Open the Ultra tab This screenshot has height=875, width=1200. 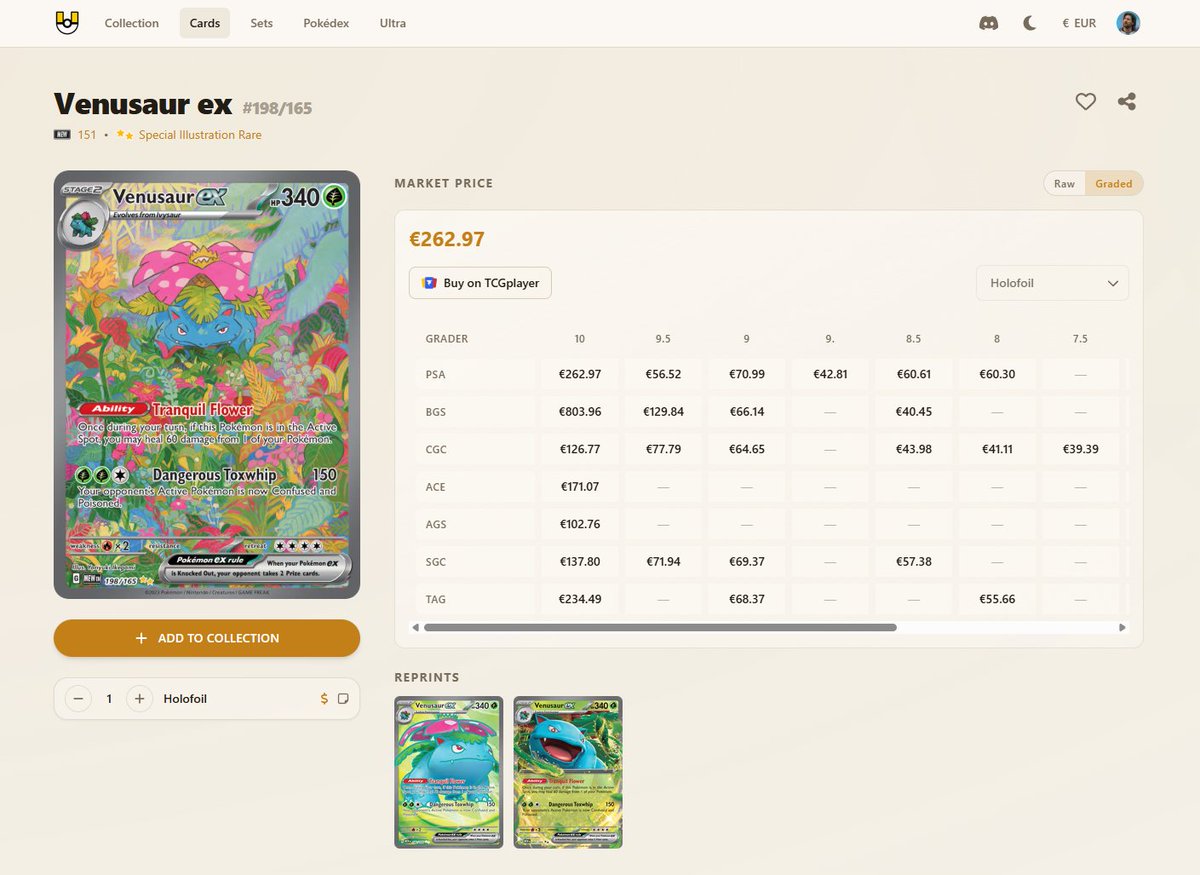pyautogui.click(x=393, y=23)
